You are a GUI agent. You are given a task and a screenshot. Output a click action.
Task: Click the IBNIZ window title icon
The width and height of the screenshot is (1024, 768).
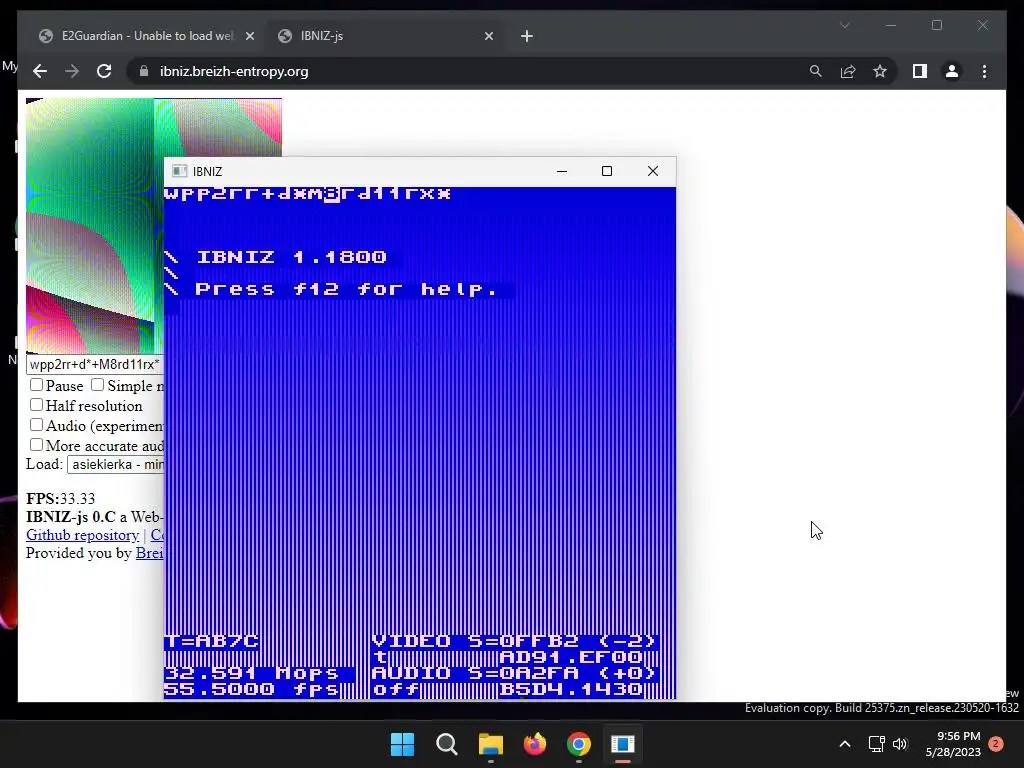[x=180, y=171]
